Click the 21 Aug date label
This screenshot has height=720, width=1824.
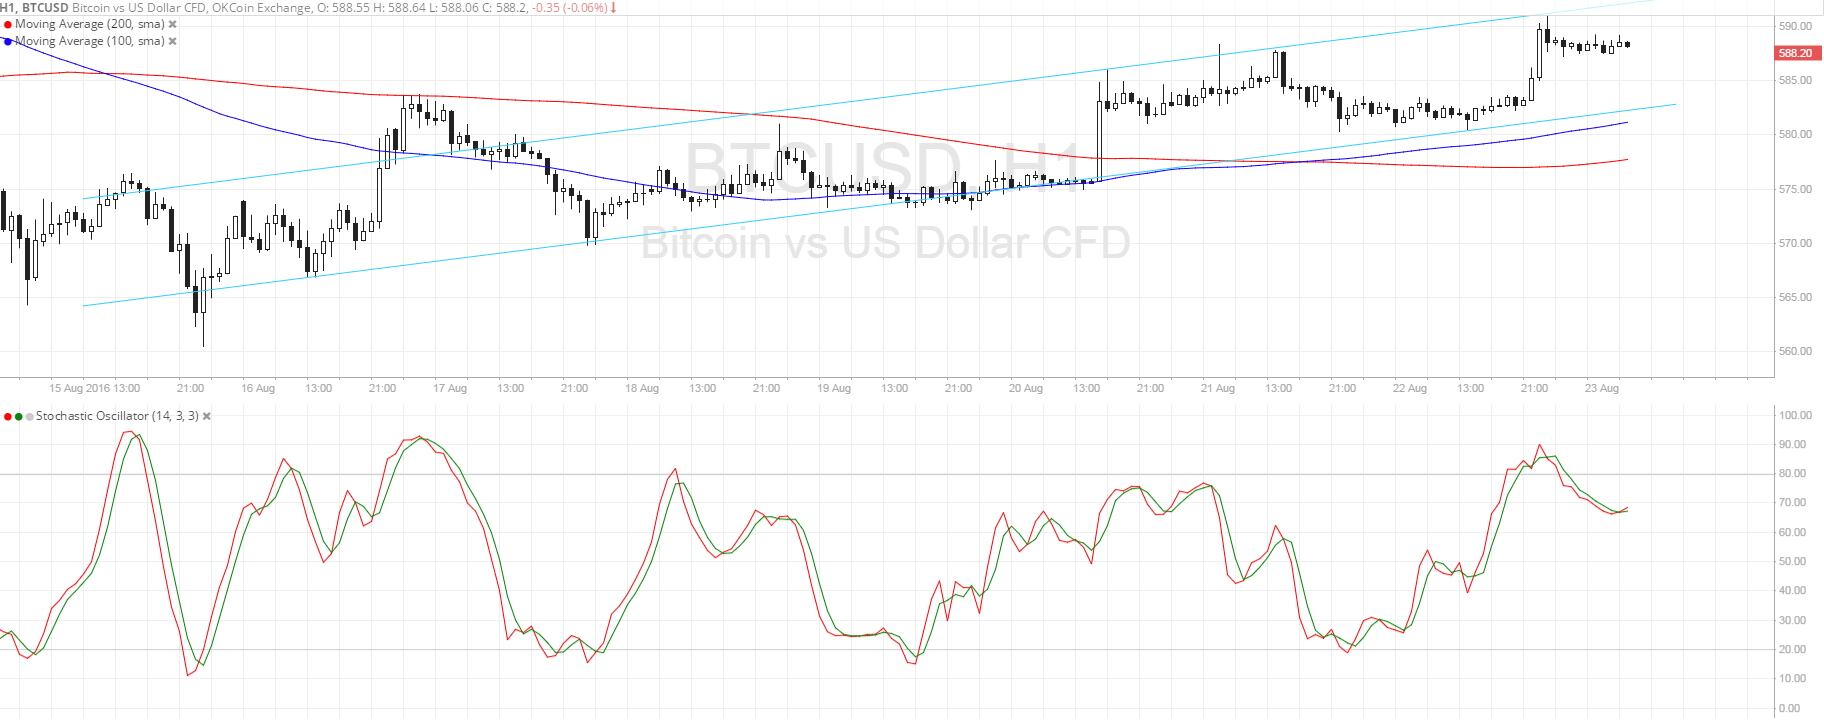click(1218, 388)
